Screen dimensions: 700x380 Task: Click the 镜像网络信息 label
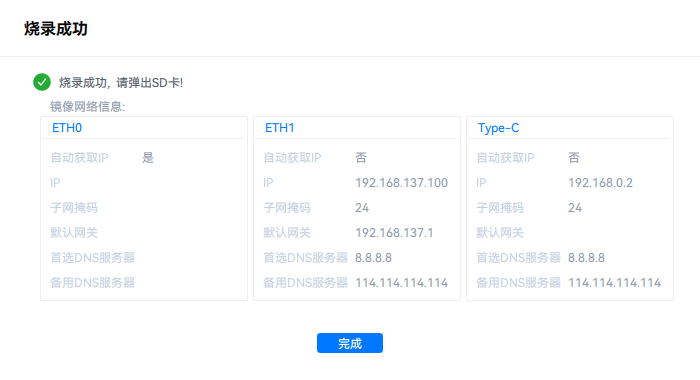(88, 107)
